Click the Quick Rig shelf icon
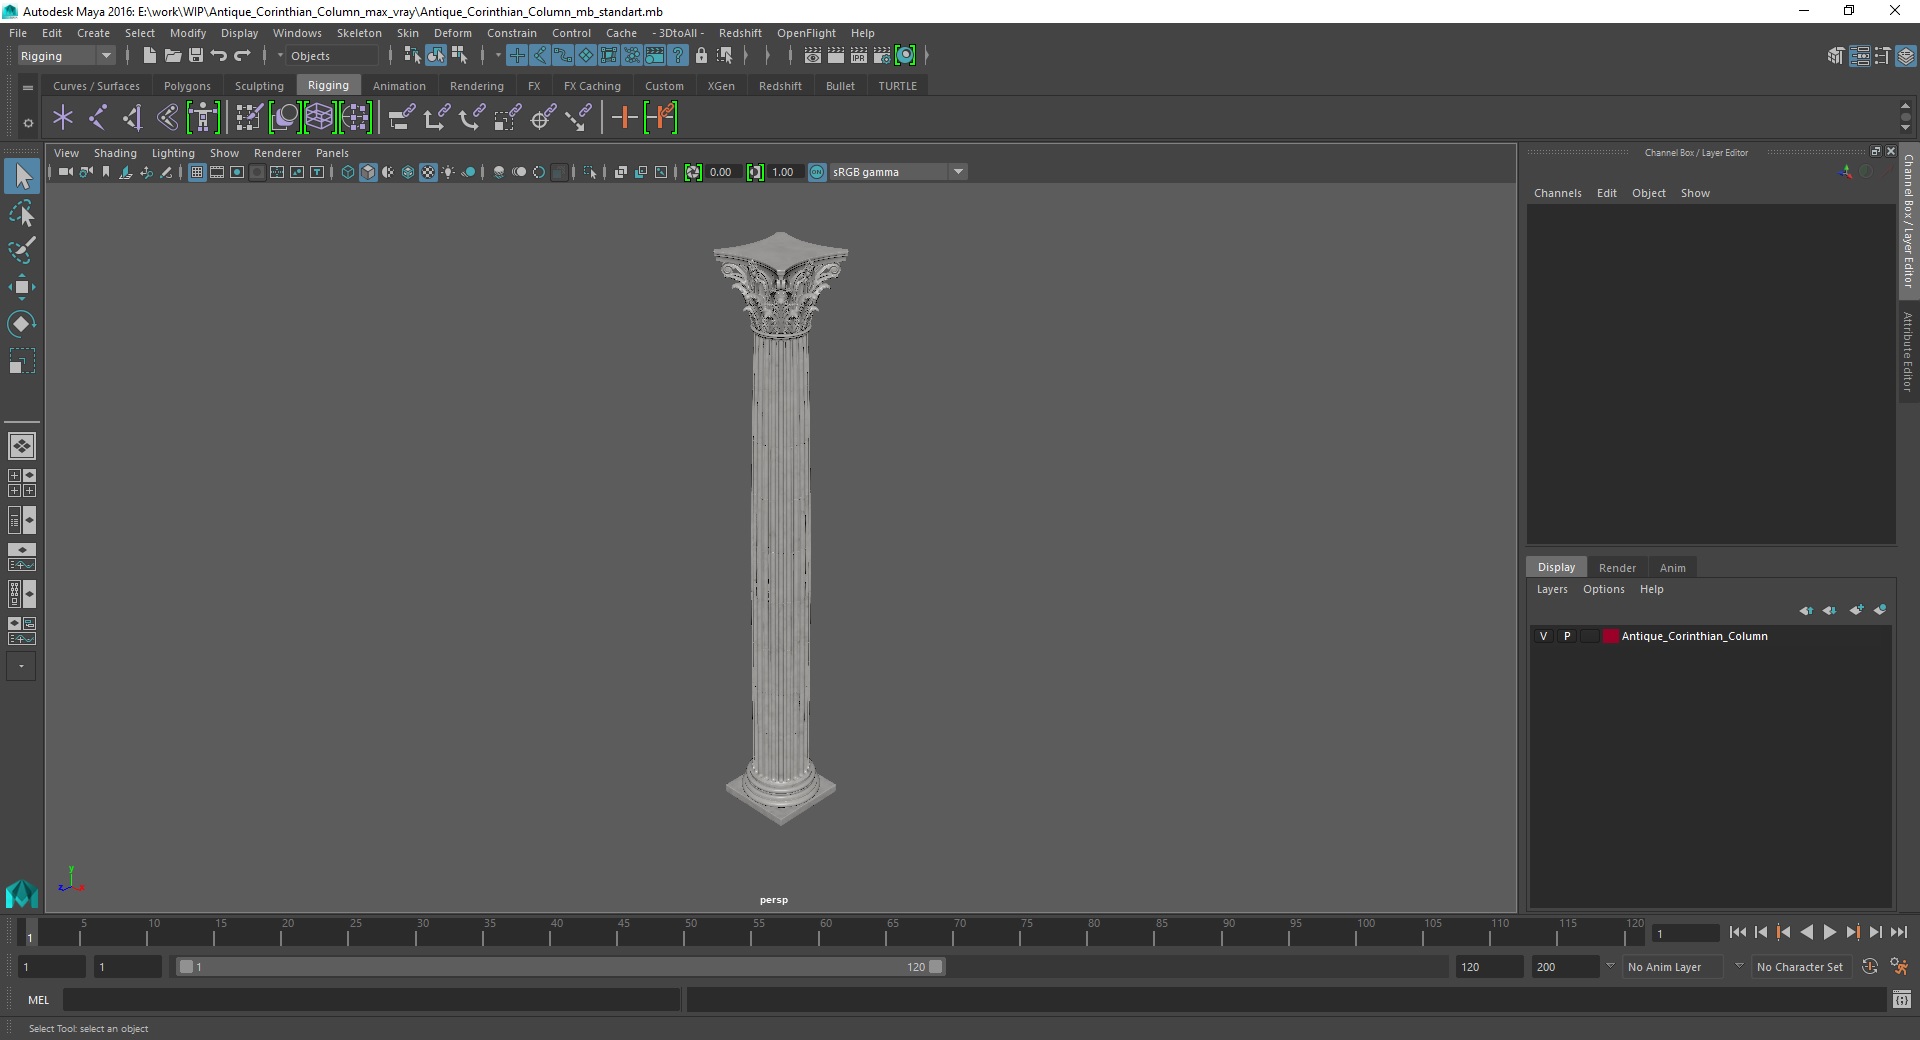Image resolution: width=1920 pixels, height=1040 pixels. [203, 118]
